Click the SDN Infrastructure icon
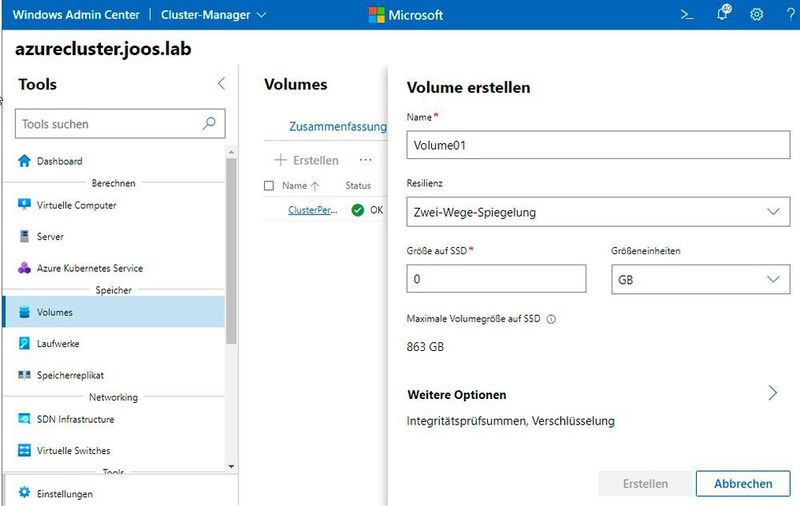 tap(24, 419)
